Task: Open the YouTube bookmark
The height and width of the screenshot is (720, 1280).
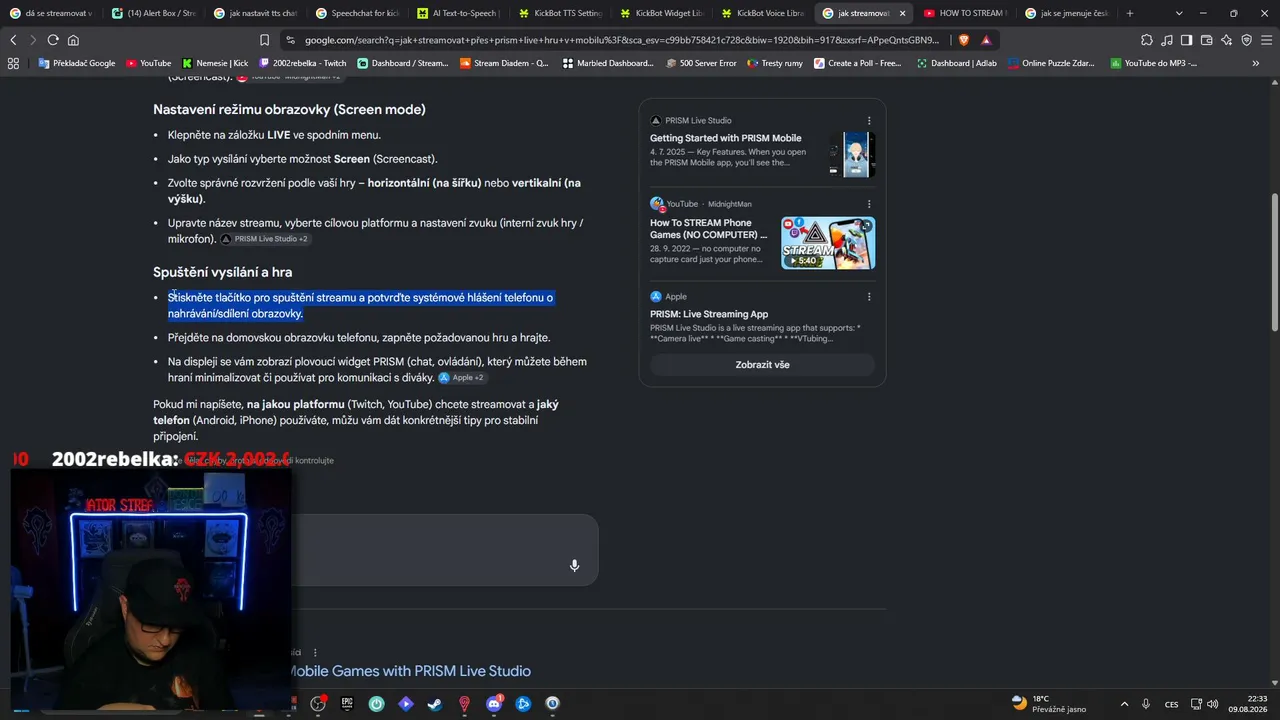Action: click(x=148, y=63)
